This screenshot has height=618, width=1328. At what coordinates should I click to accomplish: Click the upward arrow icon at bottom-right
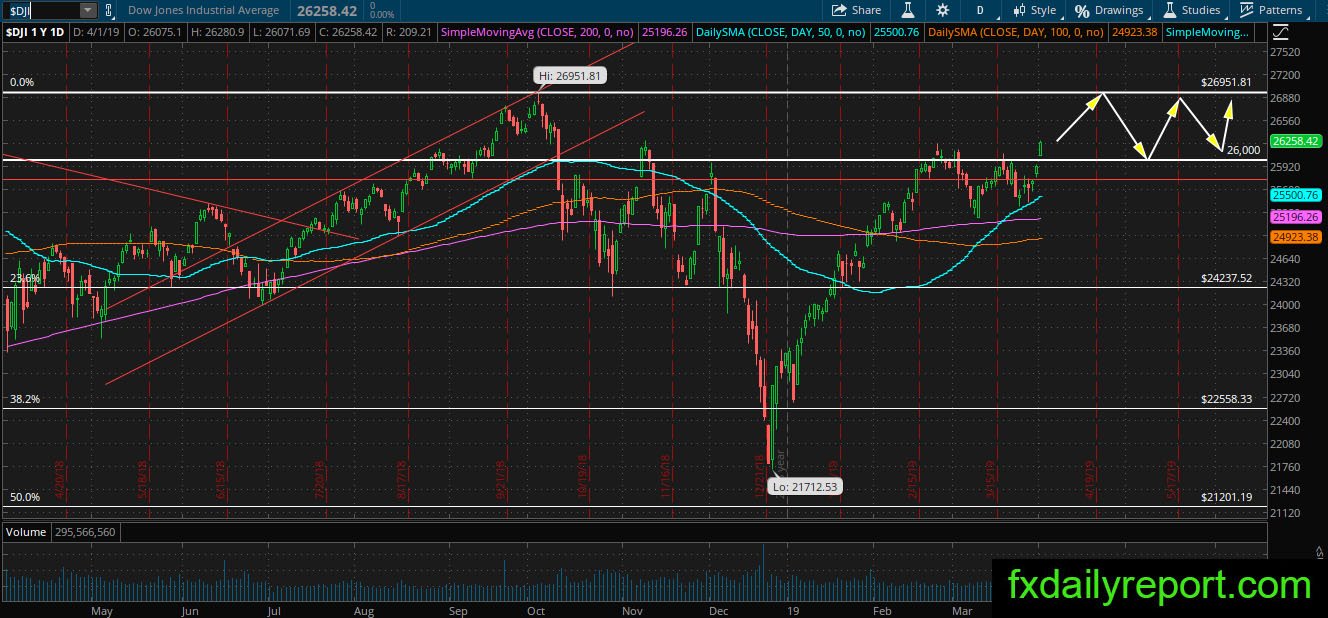click(1318, 553)
